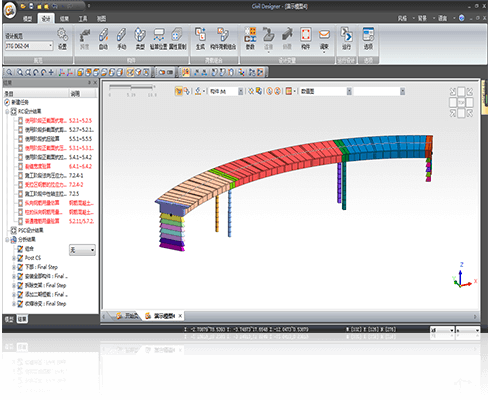Switch to the 模型 ribbon tab

click(x=27, y=19)
